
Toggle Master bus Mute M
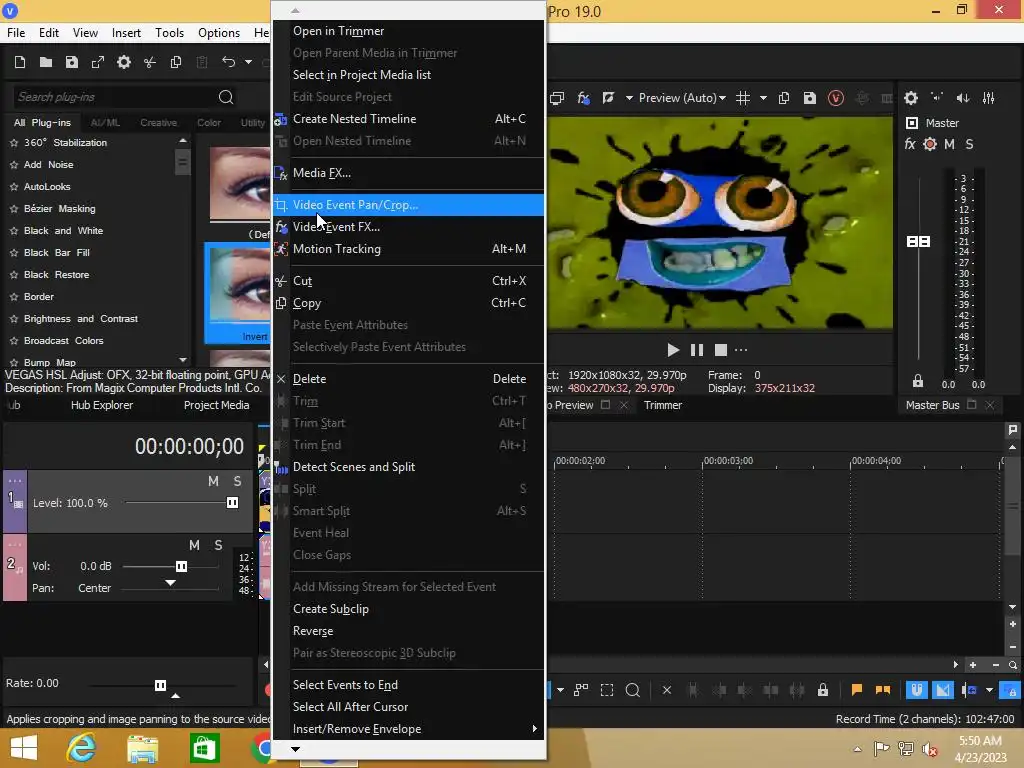pos(950,144)
